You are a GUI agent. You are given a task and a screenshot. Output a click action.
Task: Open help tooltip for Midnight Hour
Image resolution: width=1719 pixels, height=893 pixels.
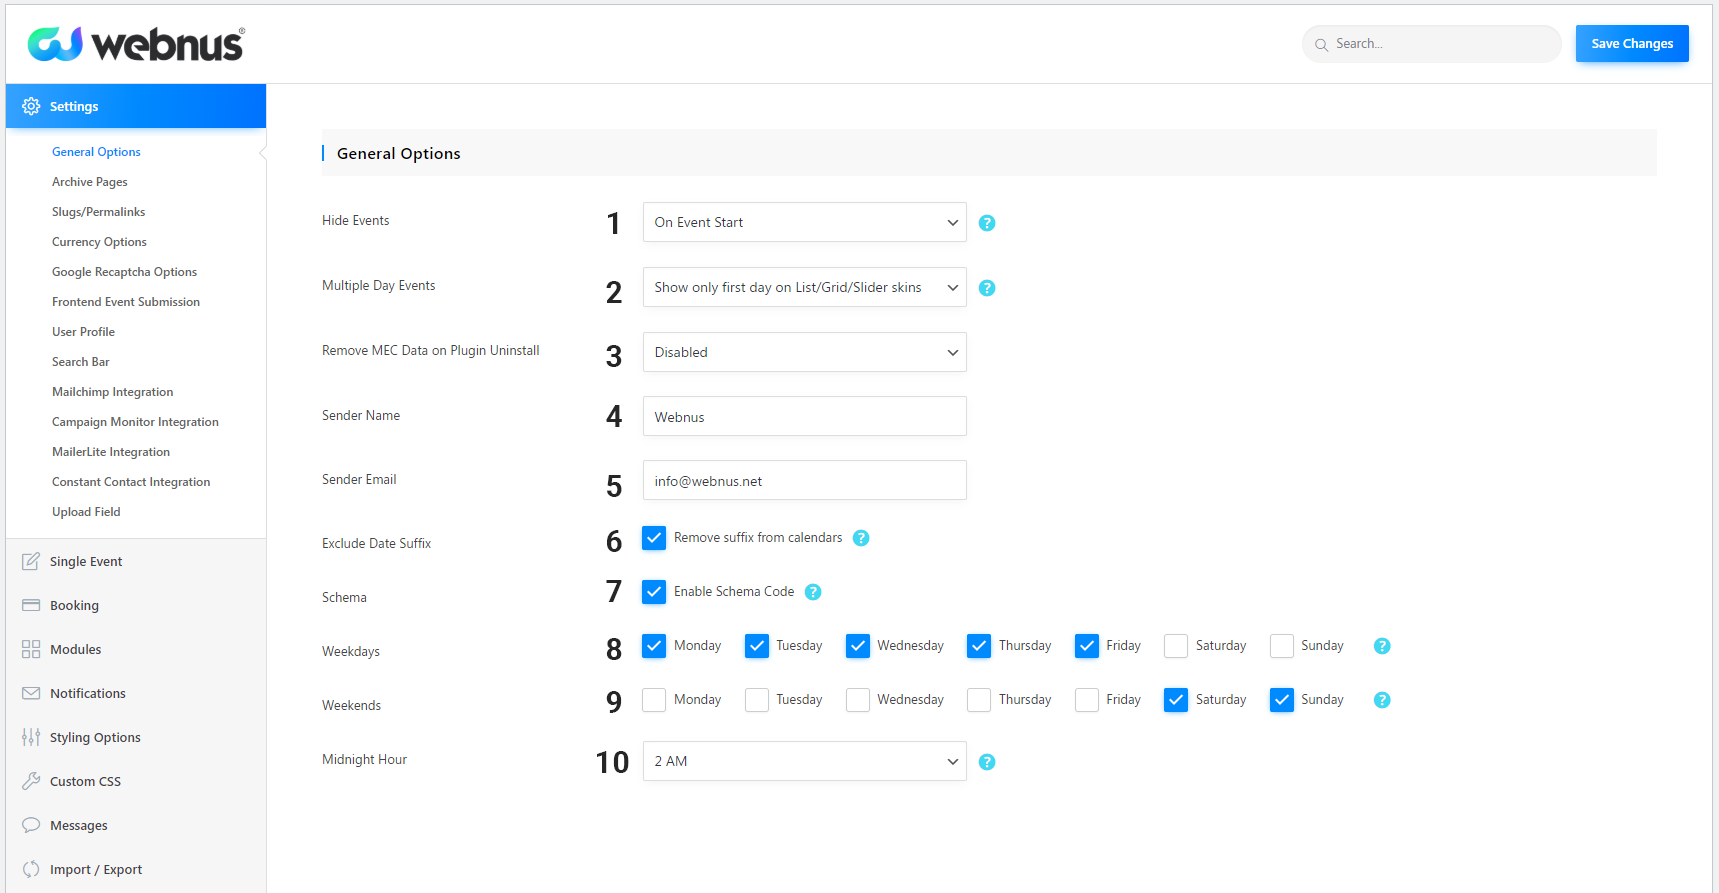(987, 762)
